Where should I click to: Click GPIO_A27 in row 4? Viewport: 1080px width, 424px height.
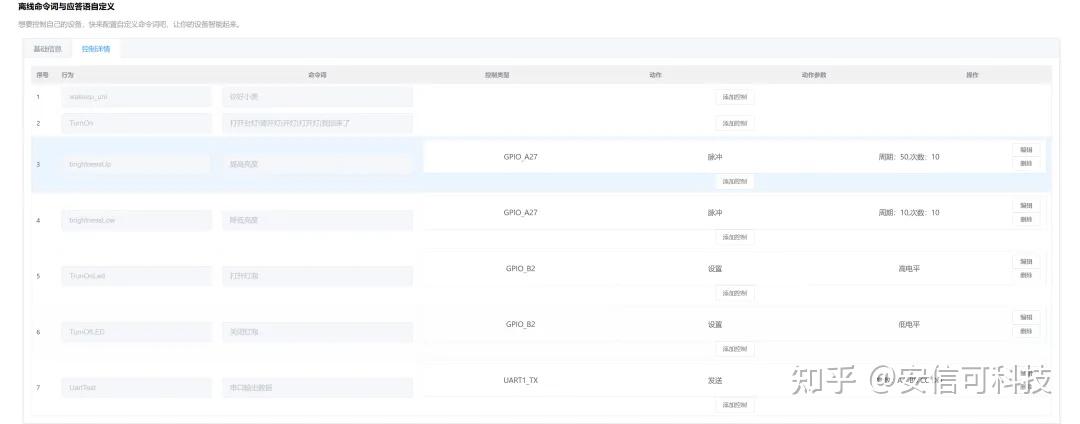coord(520,213)
